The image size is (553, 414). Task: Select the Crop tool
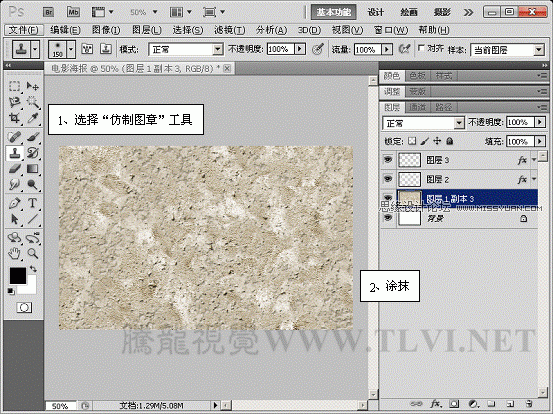pyautogui.click(x=14, y=118)
